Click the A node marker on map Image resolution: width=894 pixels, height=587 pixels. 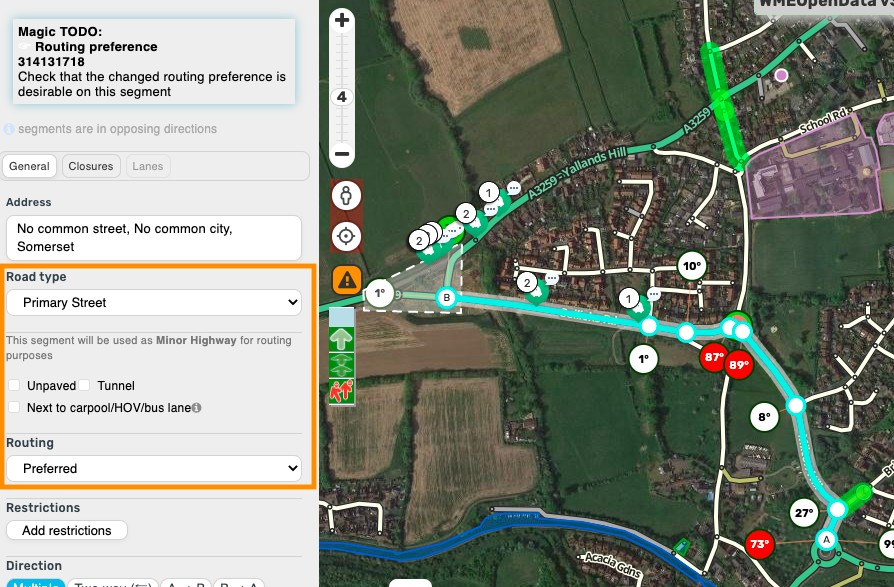826,539
